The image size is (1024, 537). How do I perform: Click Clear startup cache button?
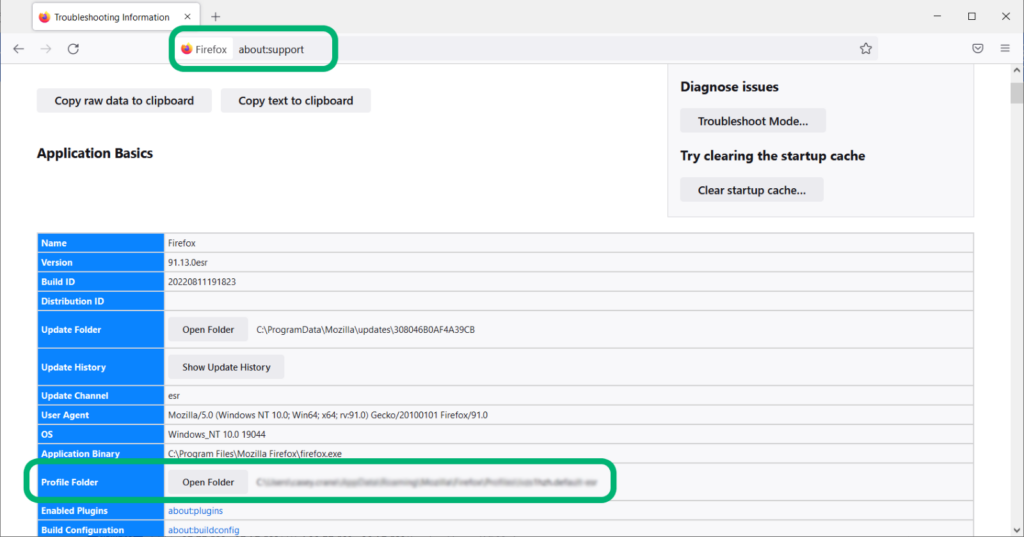(x=752, y=190)
